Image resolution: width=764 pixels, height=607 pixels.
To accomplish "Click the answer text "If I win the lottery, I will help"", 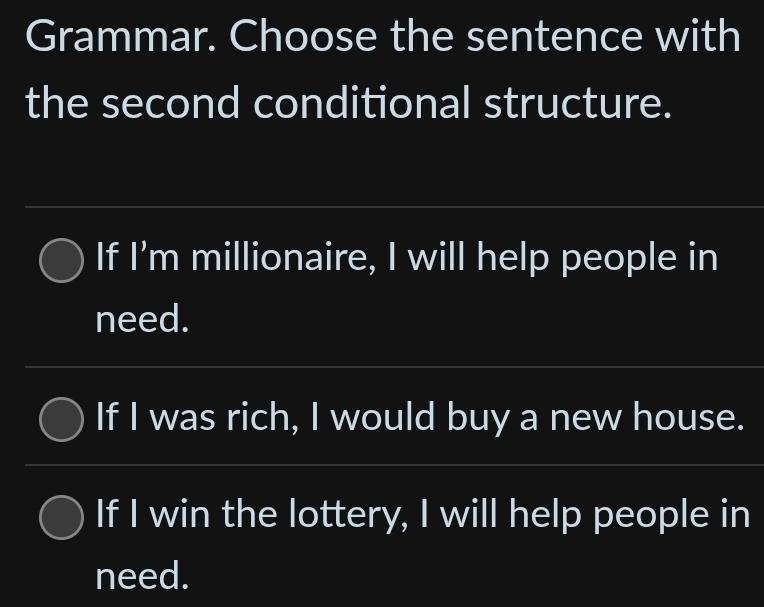I will (422, 515).
